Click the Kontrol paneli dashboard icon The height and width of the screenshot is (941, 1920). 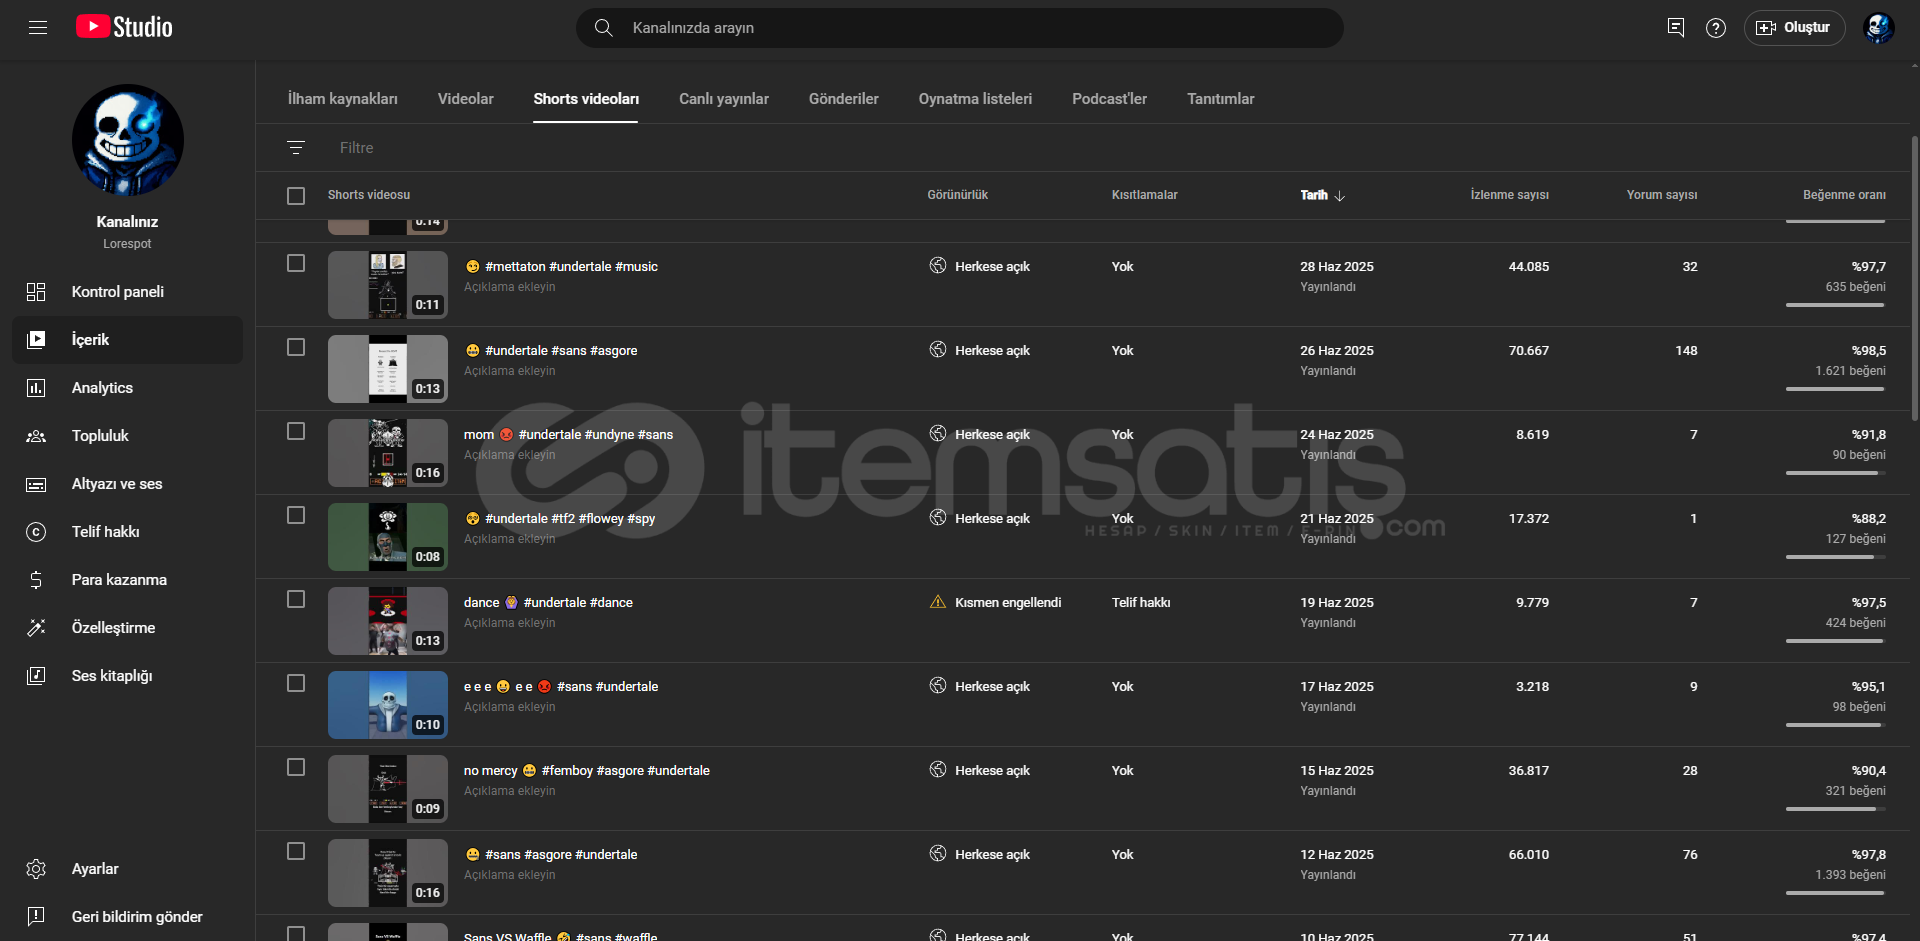pyautogui.click(x=36, y=292)
